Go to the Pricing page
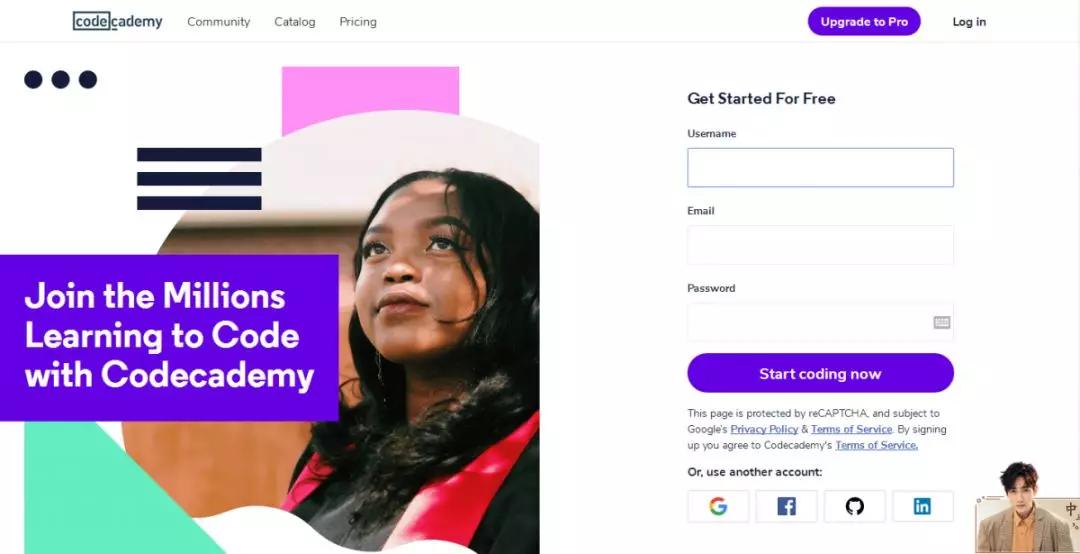 click(x=358, y=21)
